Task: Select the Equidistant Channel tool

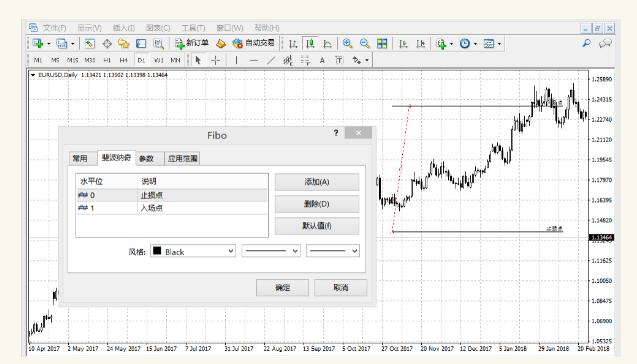Action: [x=288, y=60]
